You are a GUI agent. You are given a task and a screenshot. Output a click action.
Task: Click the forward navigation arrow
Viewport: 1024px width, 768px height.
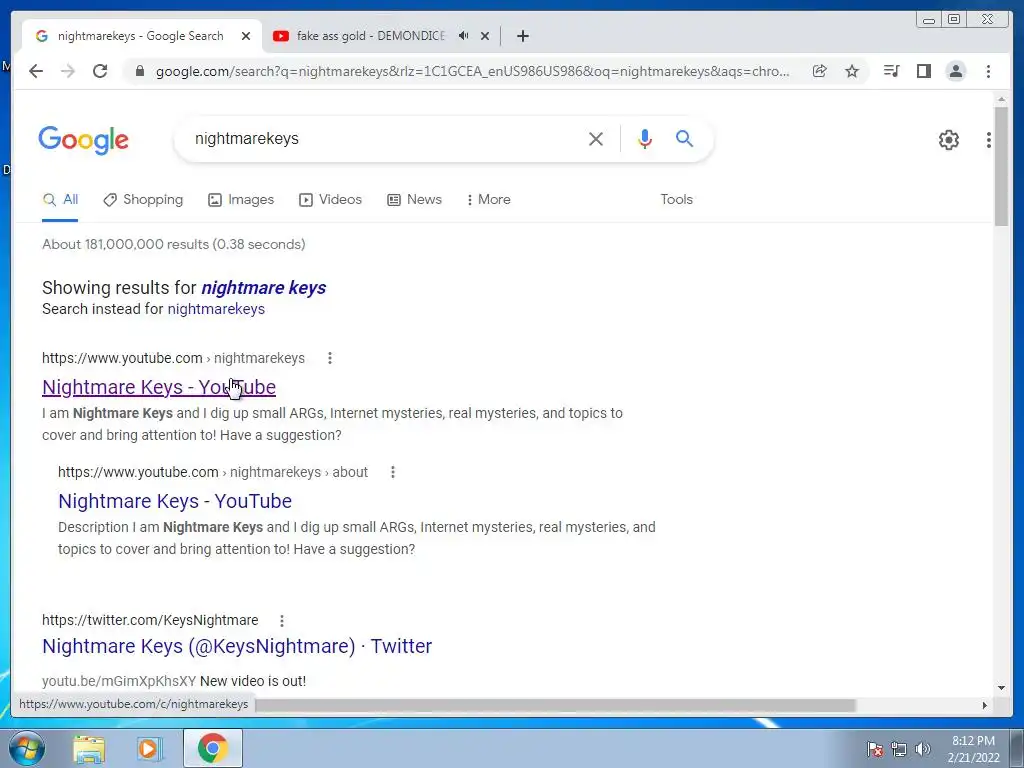pos(68,71)
